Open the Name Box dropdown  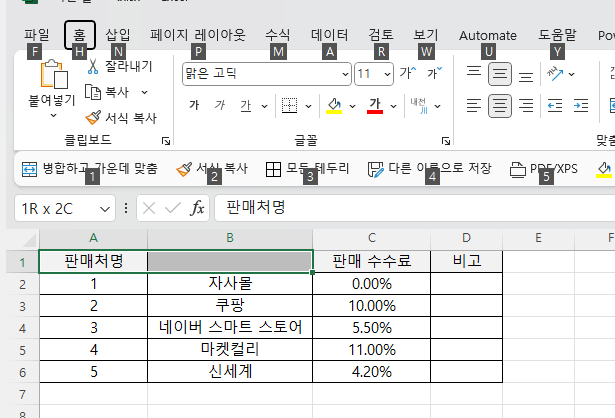pyautogui.click(x=105, y=209)
